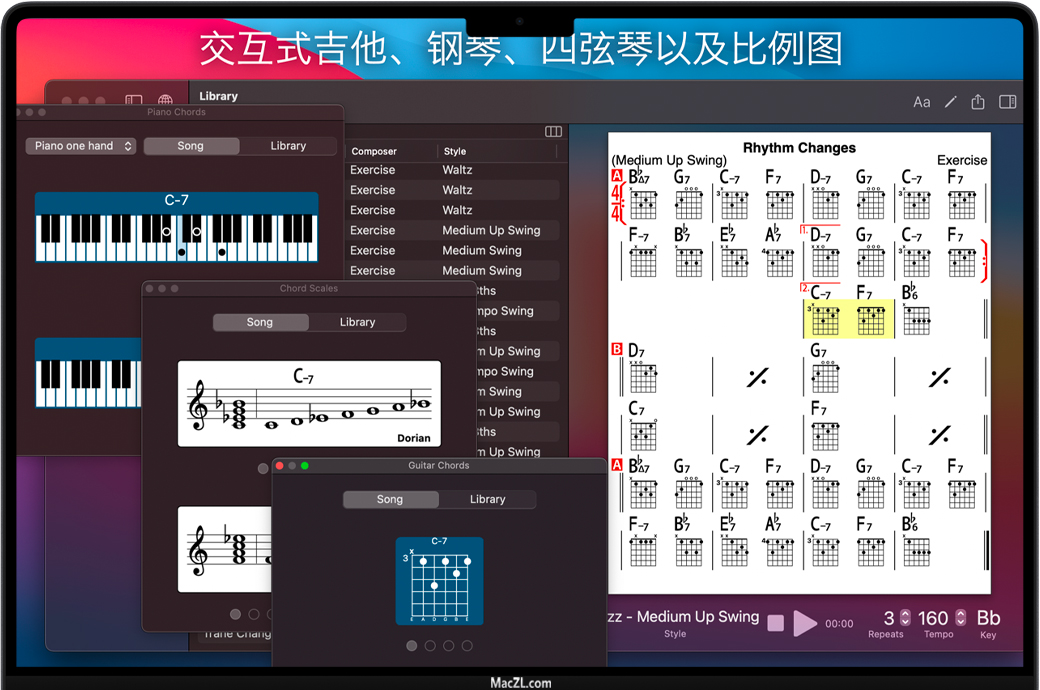Click the column layout icon above list

pyautogui.click(x=553, y=132)
